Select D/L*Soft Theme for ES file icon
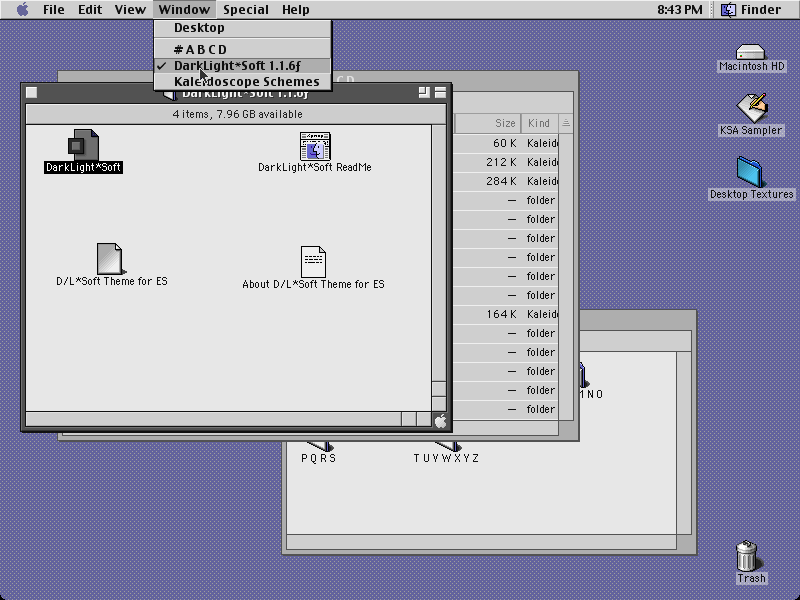This screenshot has height=600, width=800. 110,259
